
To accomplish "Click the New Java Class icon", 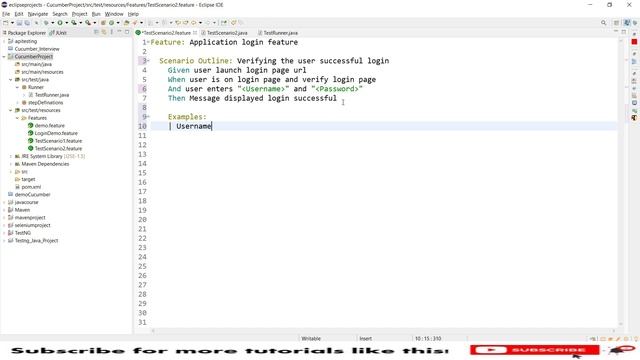I will point(111,23).
